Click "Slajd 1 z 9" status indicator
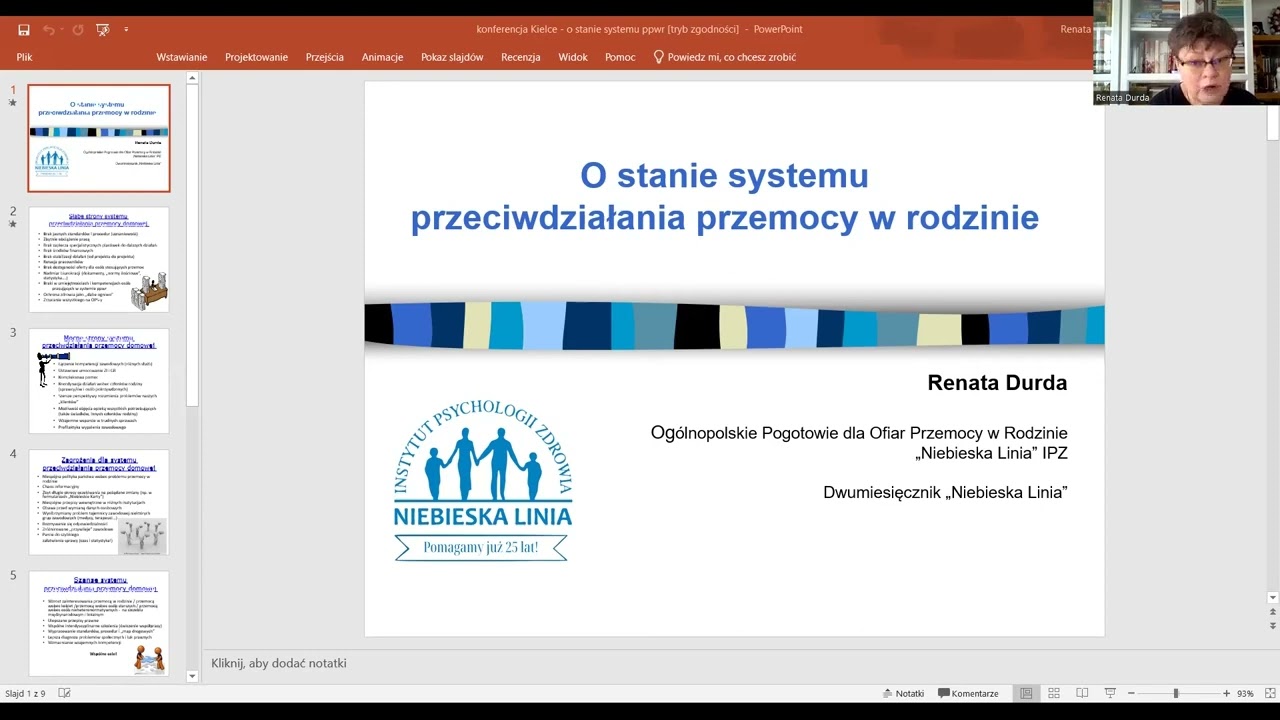The height and width of the screenshot is (720, 1280). pyautogui.click(x=25, y=693)
